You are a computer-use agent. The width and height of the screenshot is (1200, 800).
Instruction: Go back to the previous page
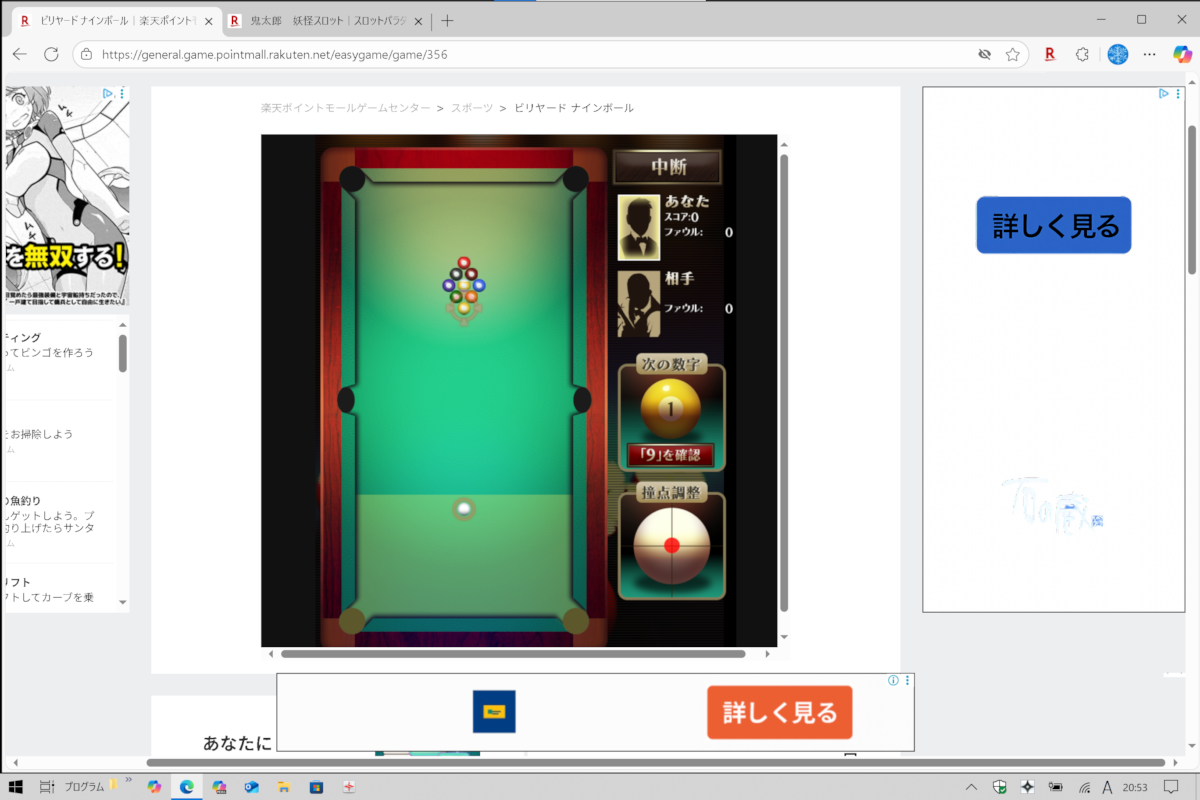(x=20, y=54)
